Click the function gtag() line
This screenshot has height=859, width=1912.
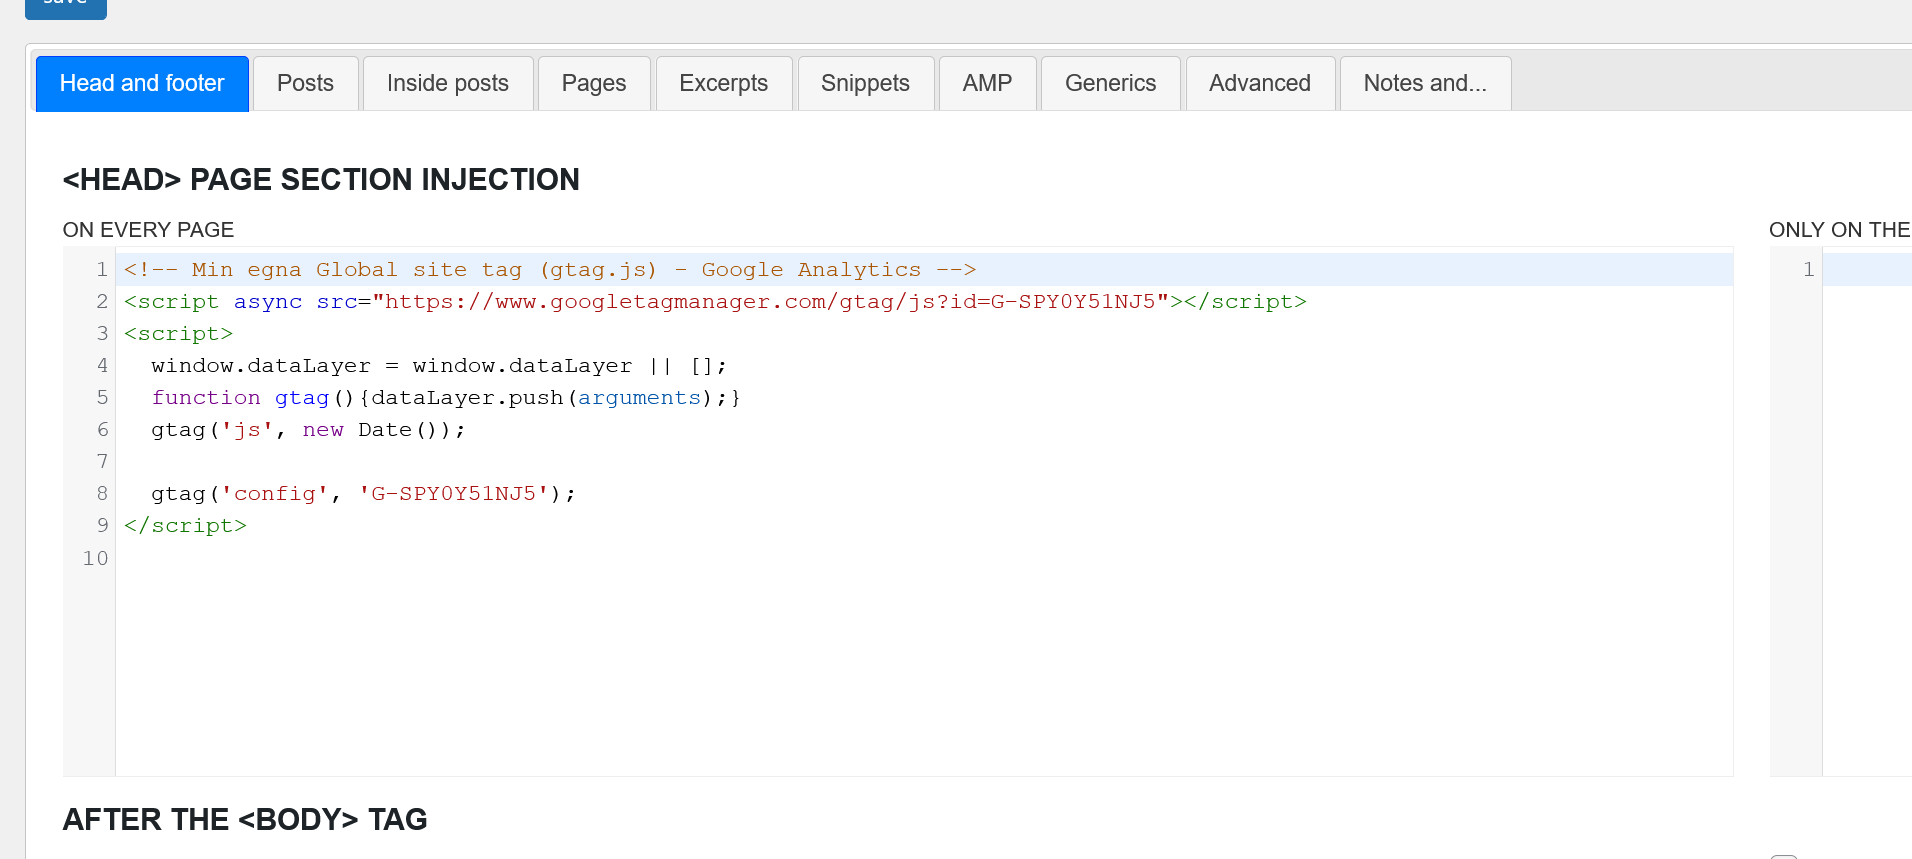(445, 398)
